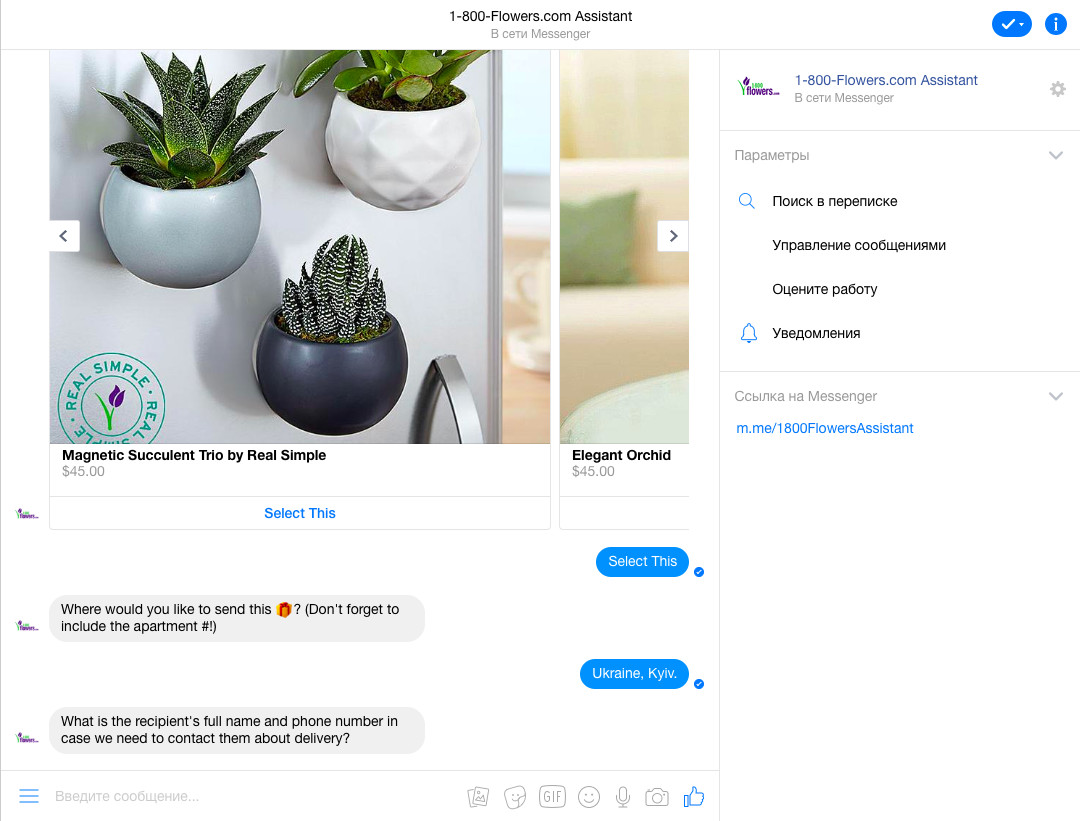Toggle Уведомления notifications setting

point(816,333)
